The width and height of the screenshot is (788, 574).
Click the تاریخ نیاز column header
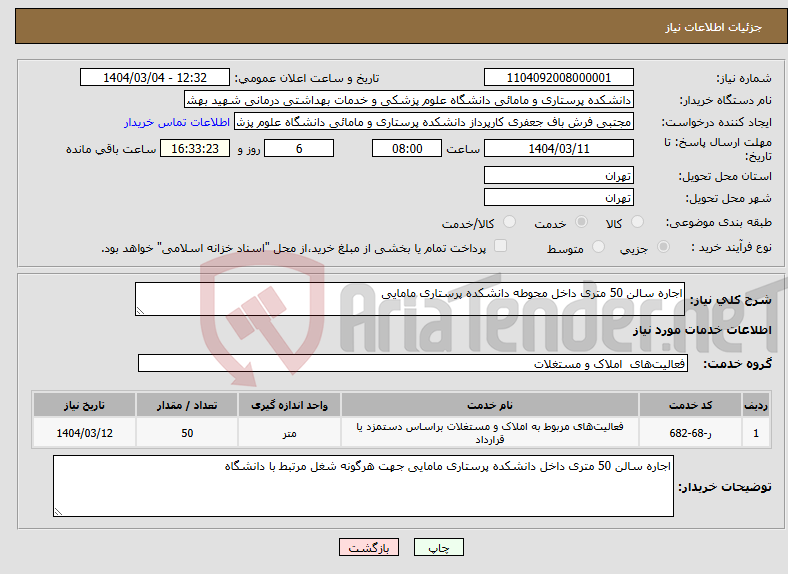click(84, 405)
